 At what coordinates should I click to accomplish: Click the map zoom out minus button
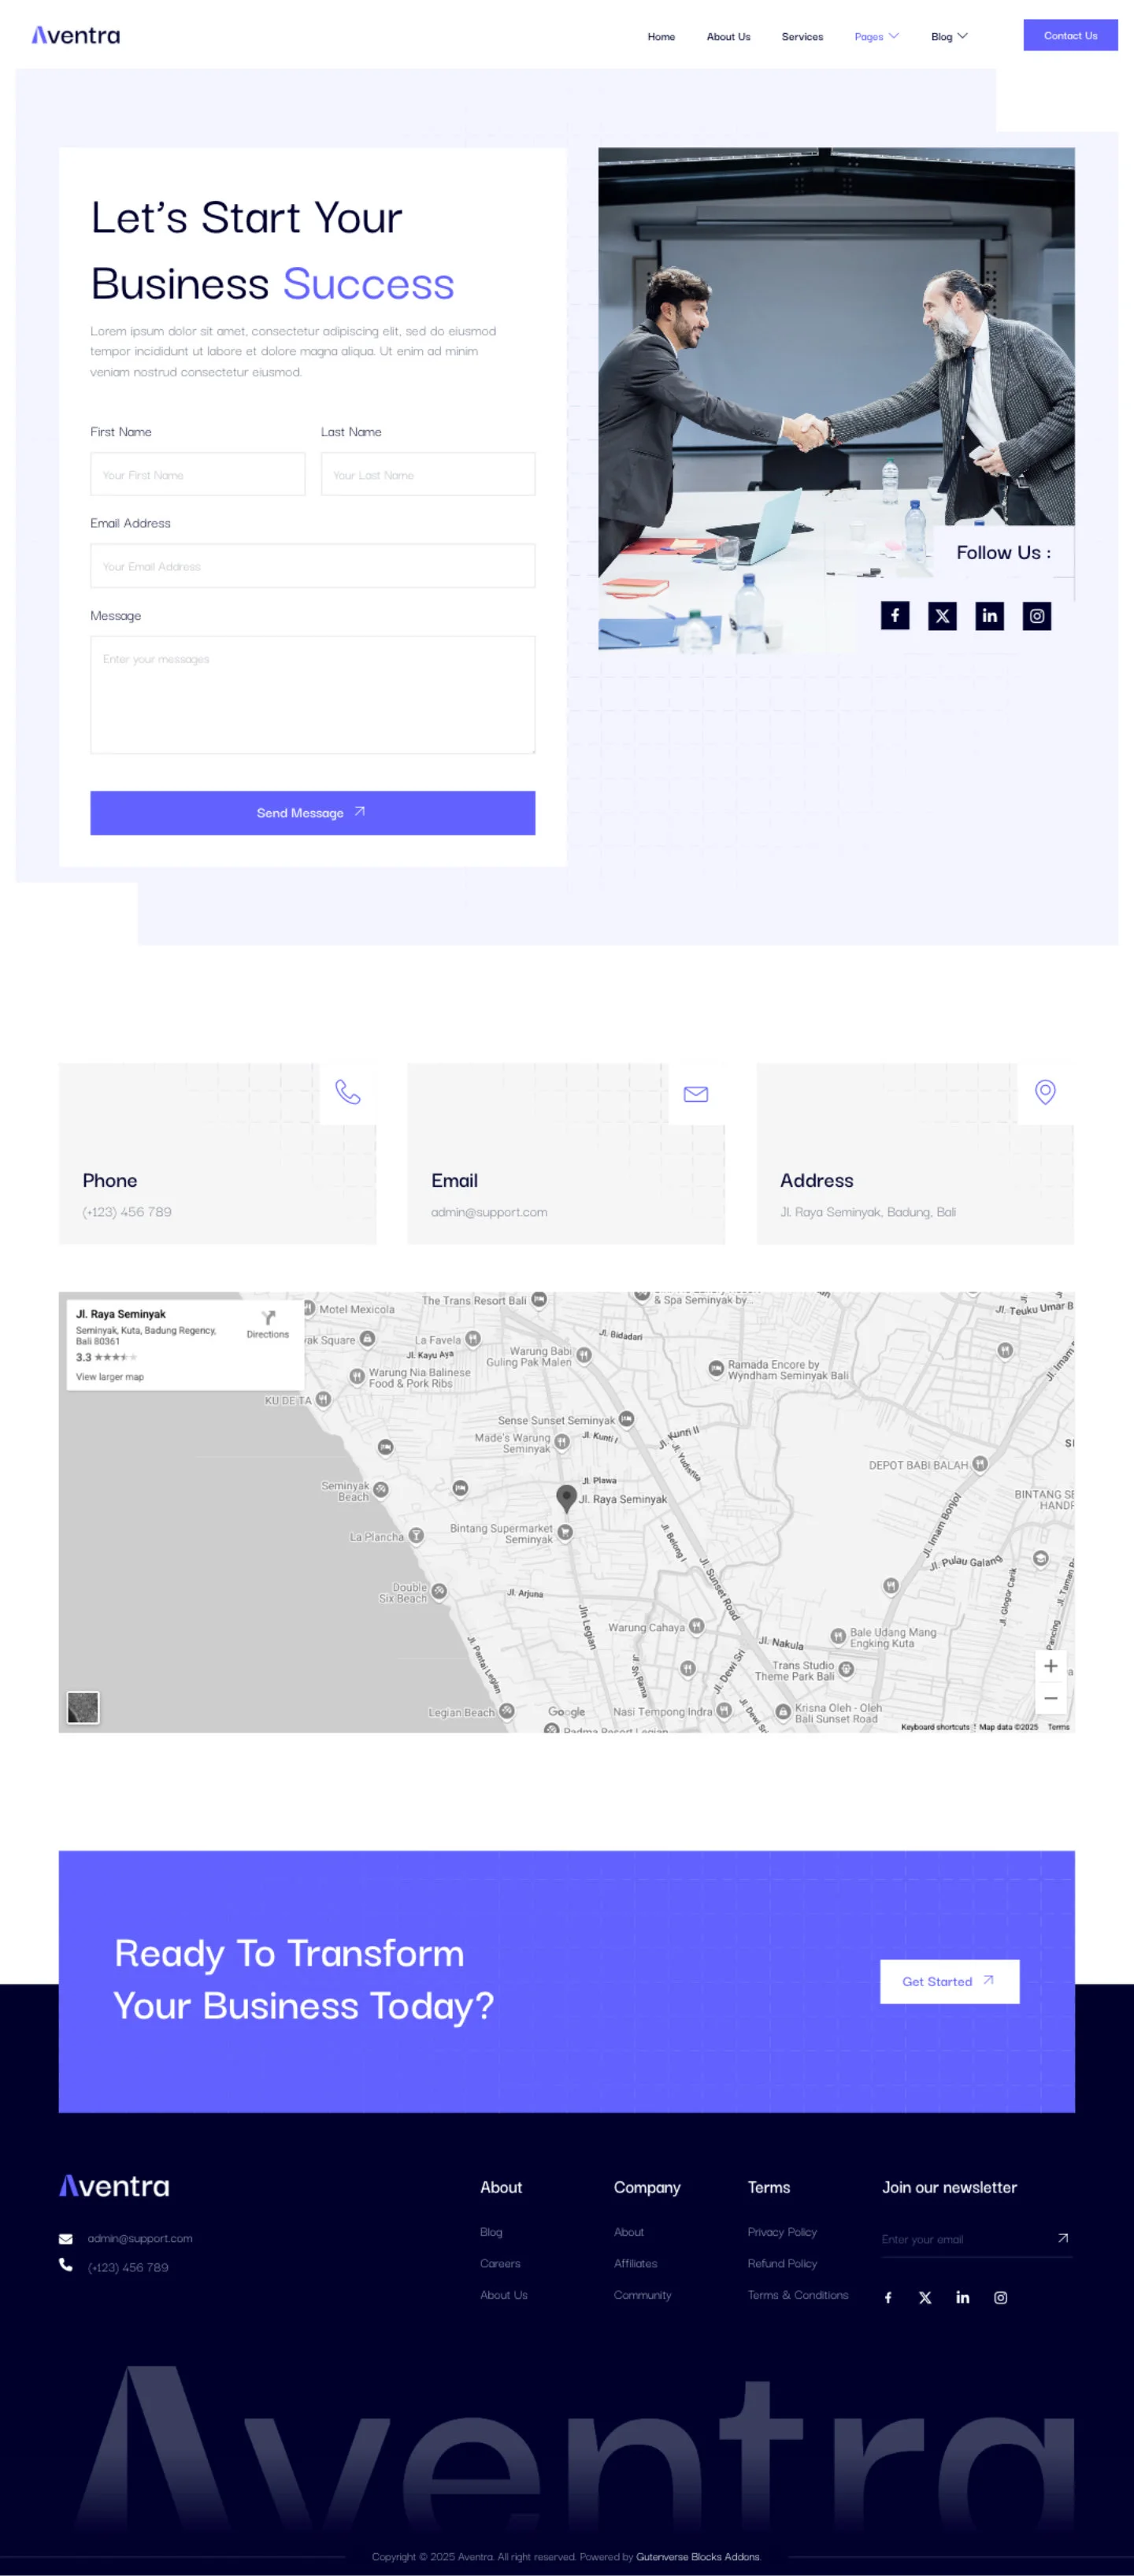point(1050,1698)
